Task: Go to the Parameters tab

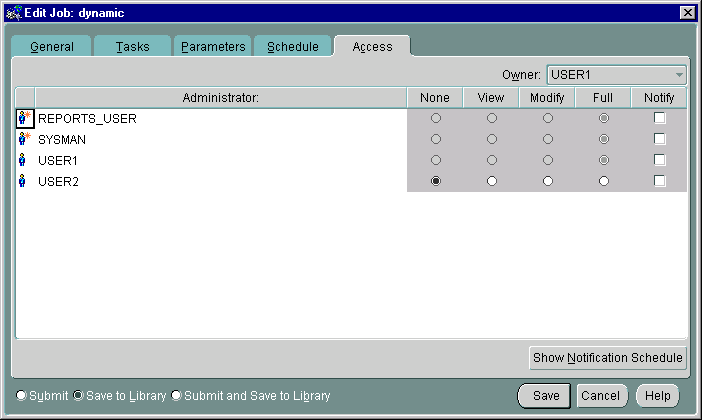Action: coord(213,47)
